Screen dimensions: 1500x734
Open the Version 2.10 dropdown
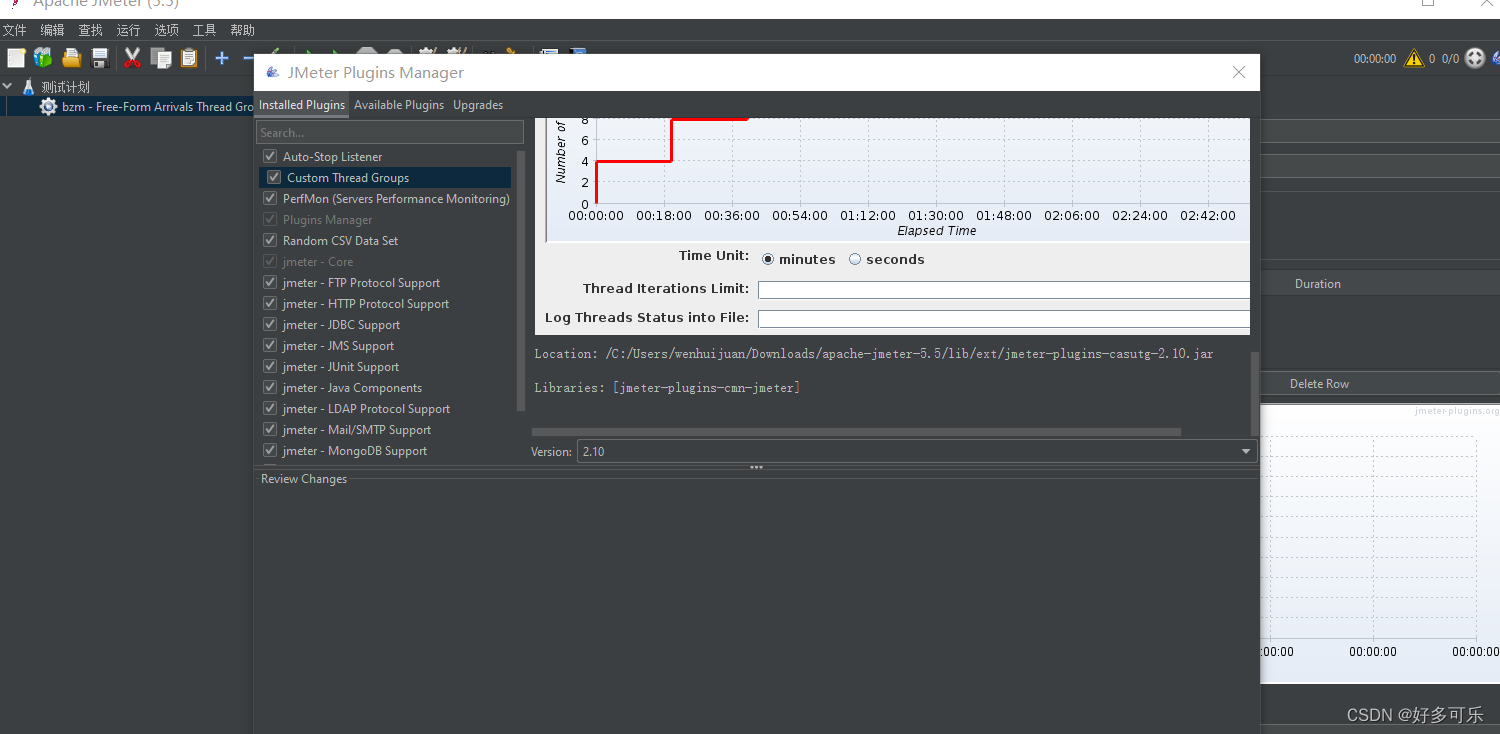pos(916,451)
